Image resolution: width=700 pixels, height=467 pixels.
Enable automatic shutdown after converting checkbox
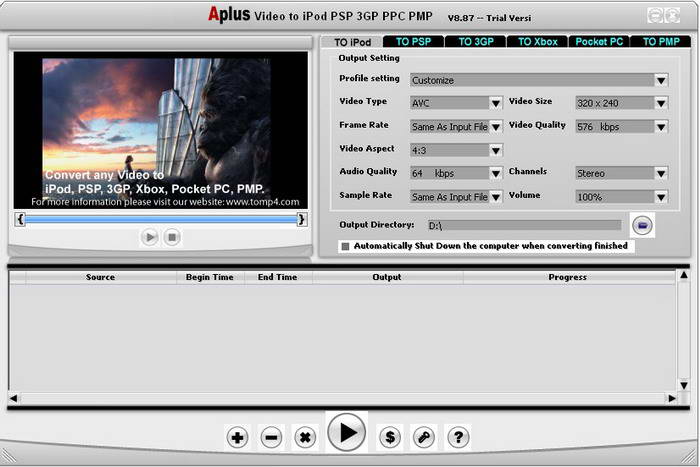tap(345, 246)
